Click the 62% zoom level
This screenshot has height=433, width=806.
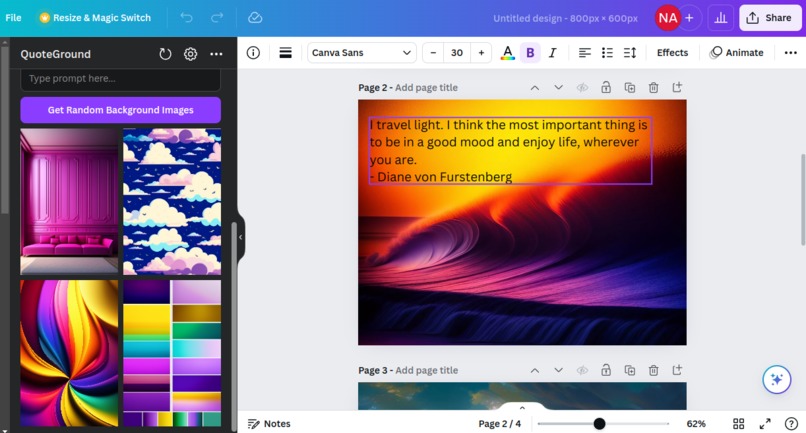(696, 424)
